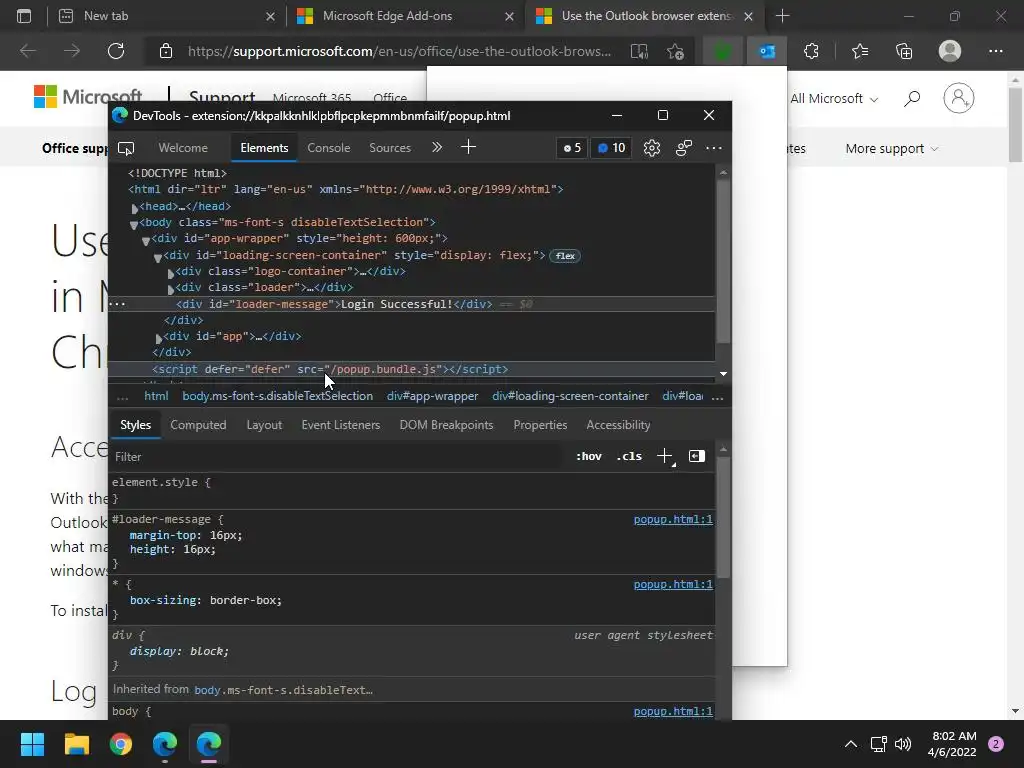
Task: Open Edge Collections icon
Action: pos(904,51)
